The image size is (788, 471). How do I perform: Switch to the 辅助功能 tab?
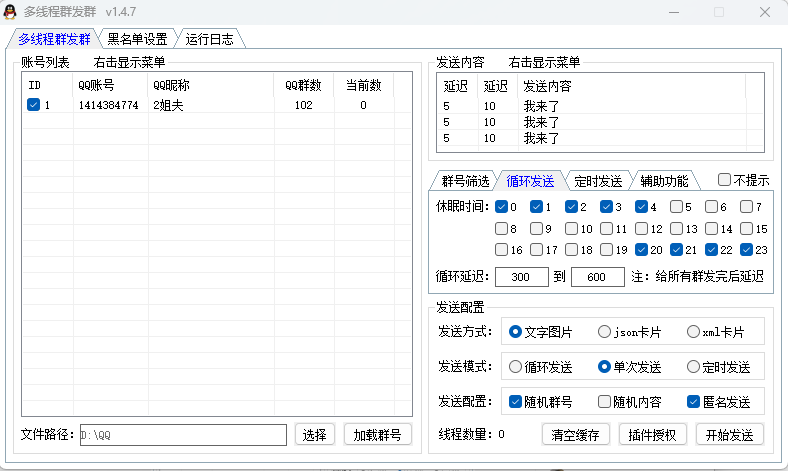[x=664, y=181]
